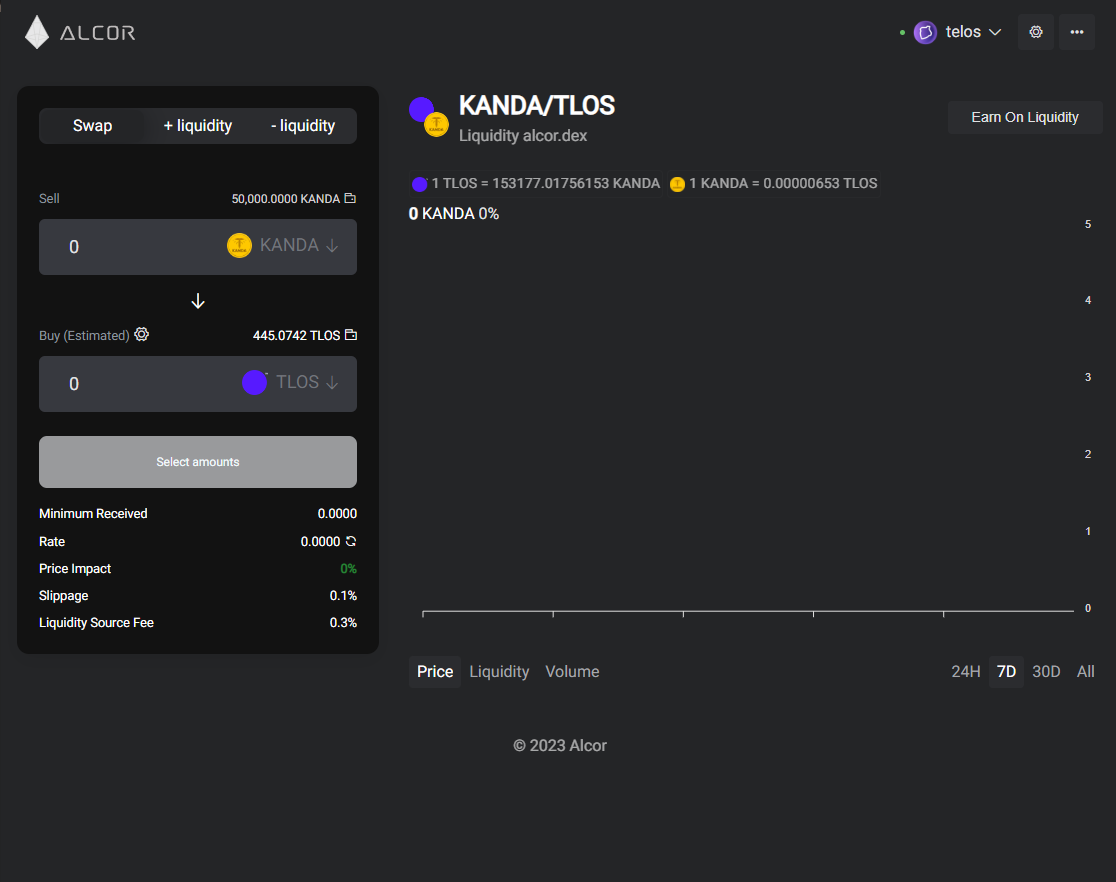This screenshot has height=882, width=1116.
Task: Click the wallet icon beside 445.0742 TLOS
Action: pos(351,335)
